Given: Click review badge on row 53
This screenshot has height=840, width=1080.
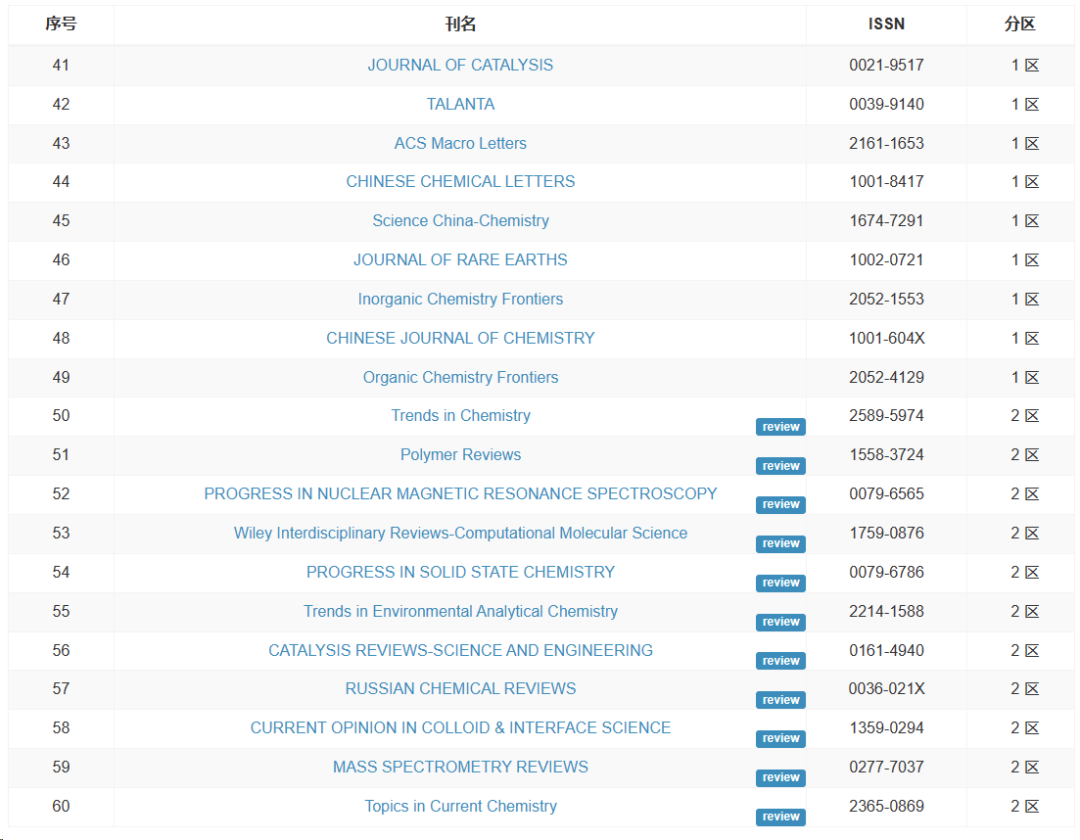Looking at the screenshot, I should [780, 544].
